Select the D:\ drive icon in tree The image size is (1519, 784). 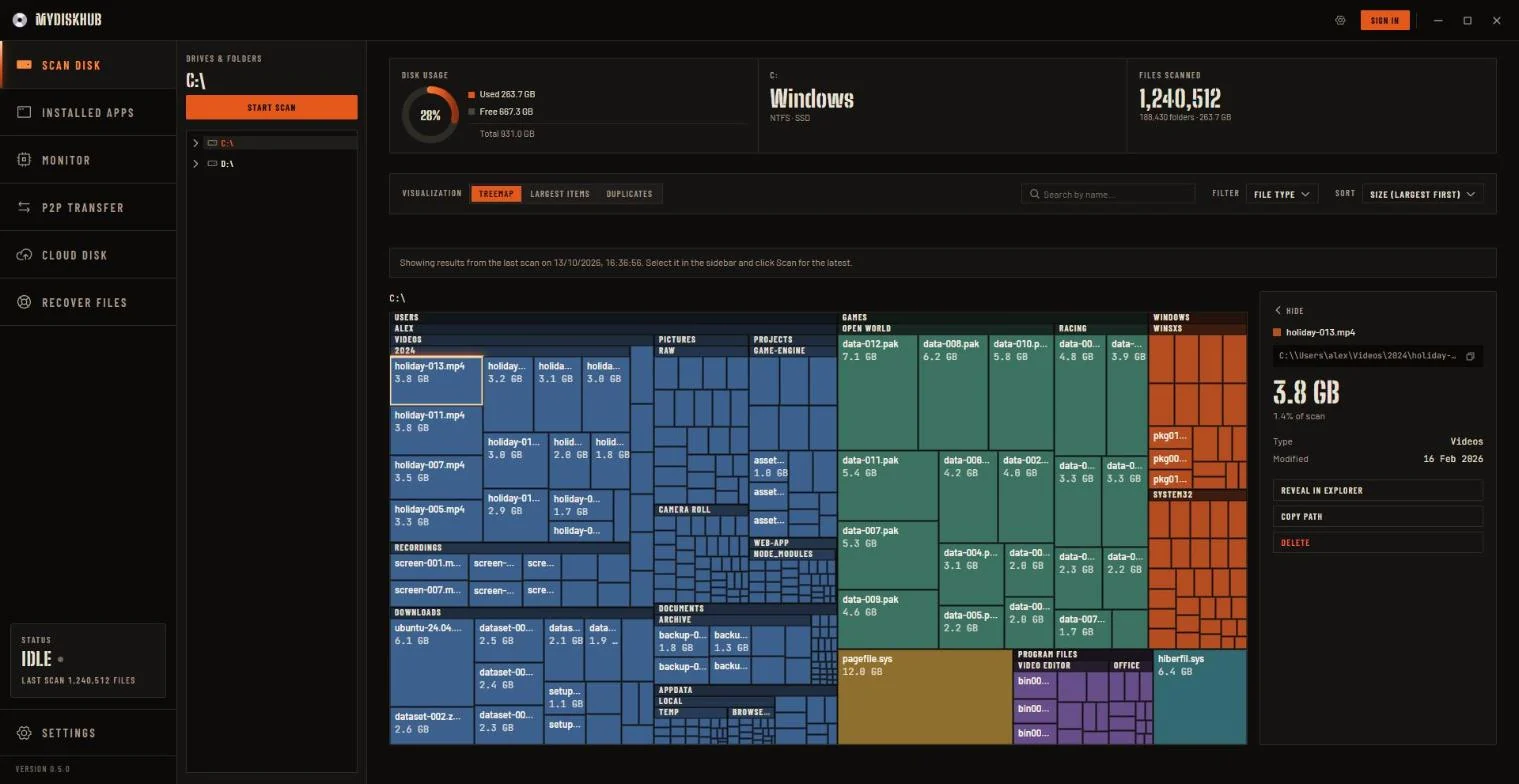[x=212, y=163]
